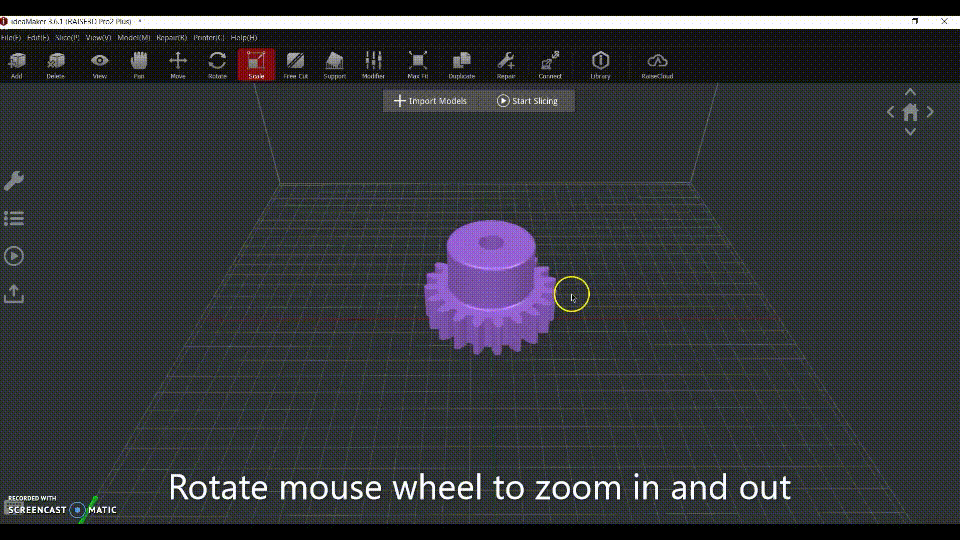The width and height of the screenshot is (960, 540).
Task: Click the Delete model tool
Action: point(56,65)
